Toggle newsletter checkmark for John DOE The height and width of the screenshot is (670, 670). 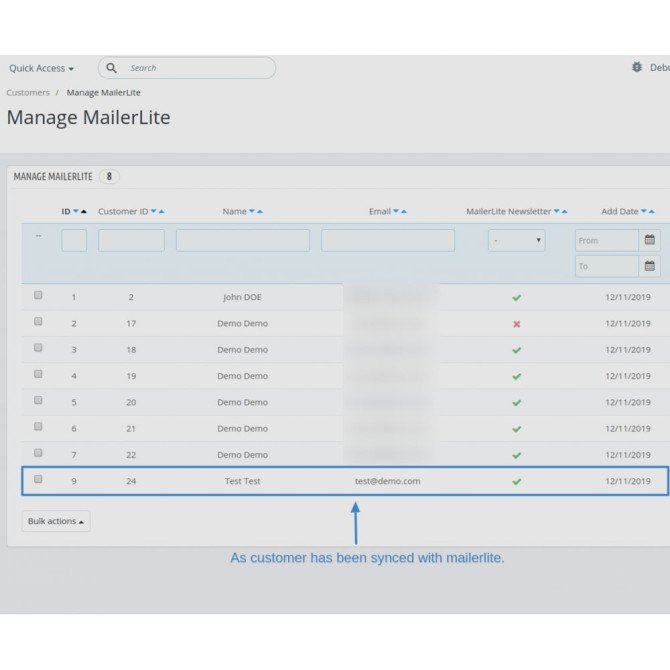(517, 297)
